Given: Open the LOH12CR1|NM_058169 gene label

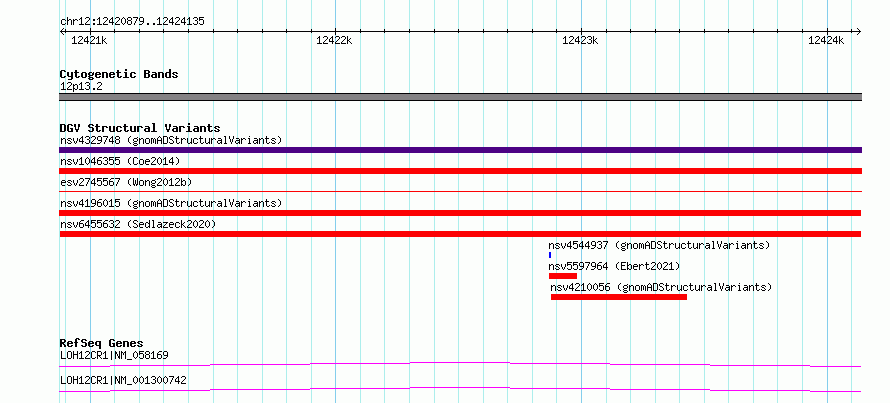Looking at the screenshot, I should (x=114, y=356).
